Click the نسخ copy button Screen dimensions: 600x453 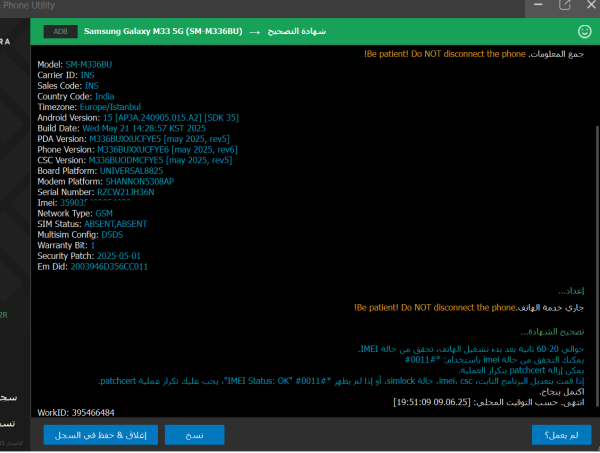point(194,435)
